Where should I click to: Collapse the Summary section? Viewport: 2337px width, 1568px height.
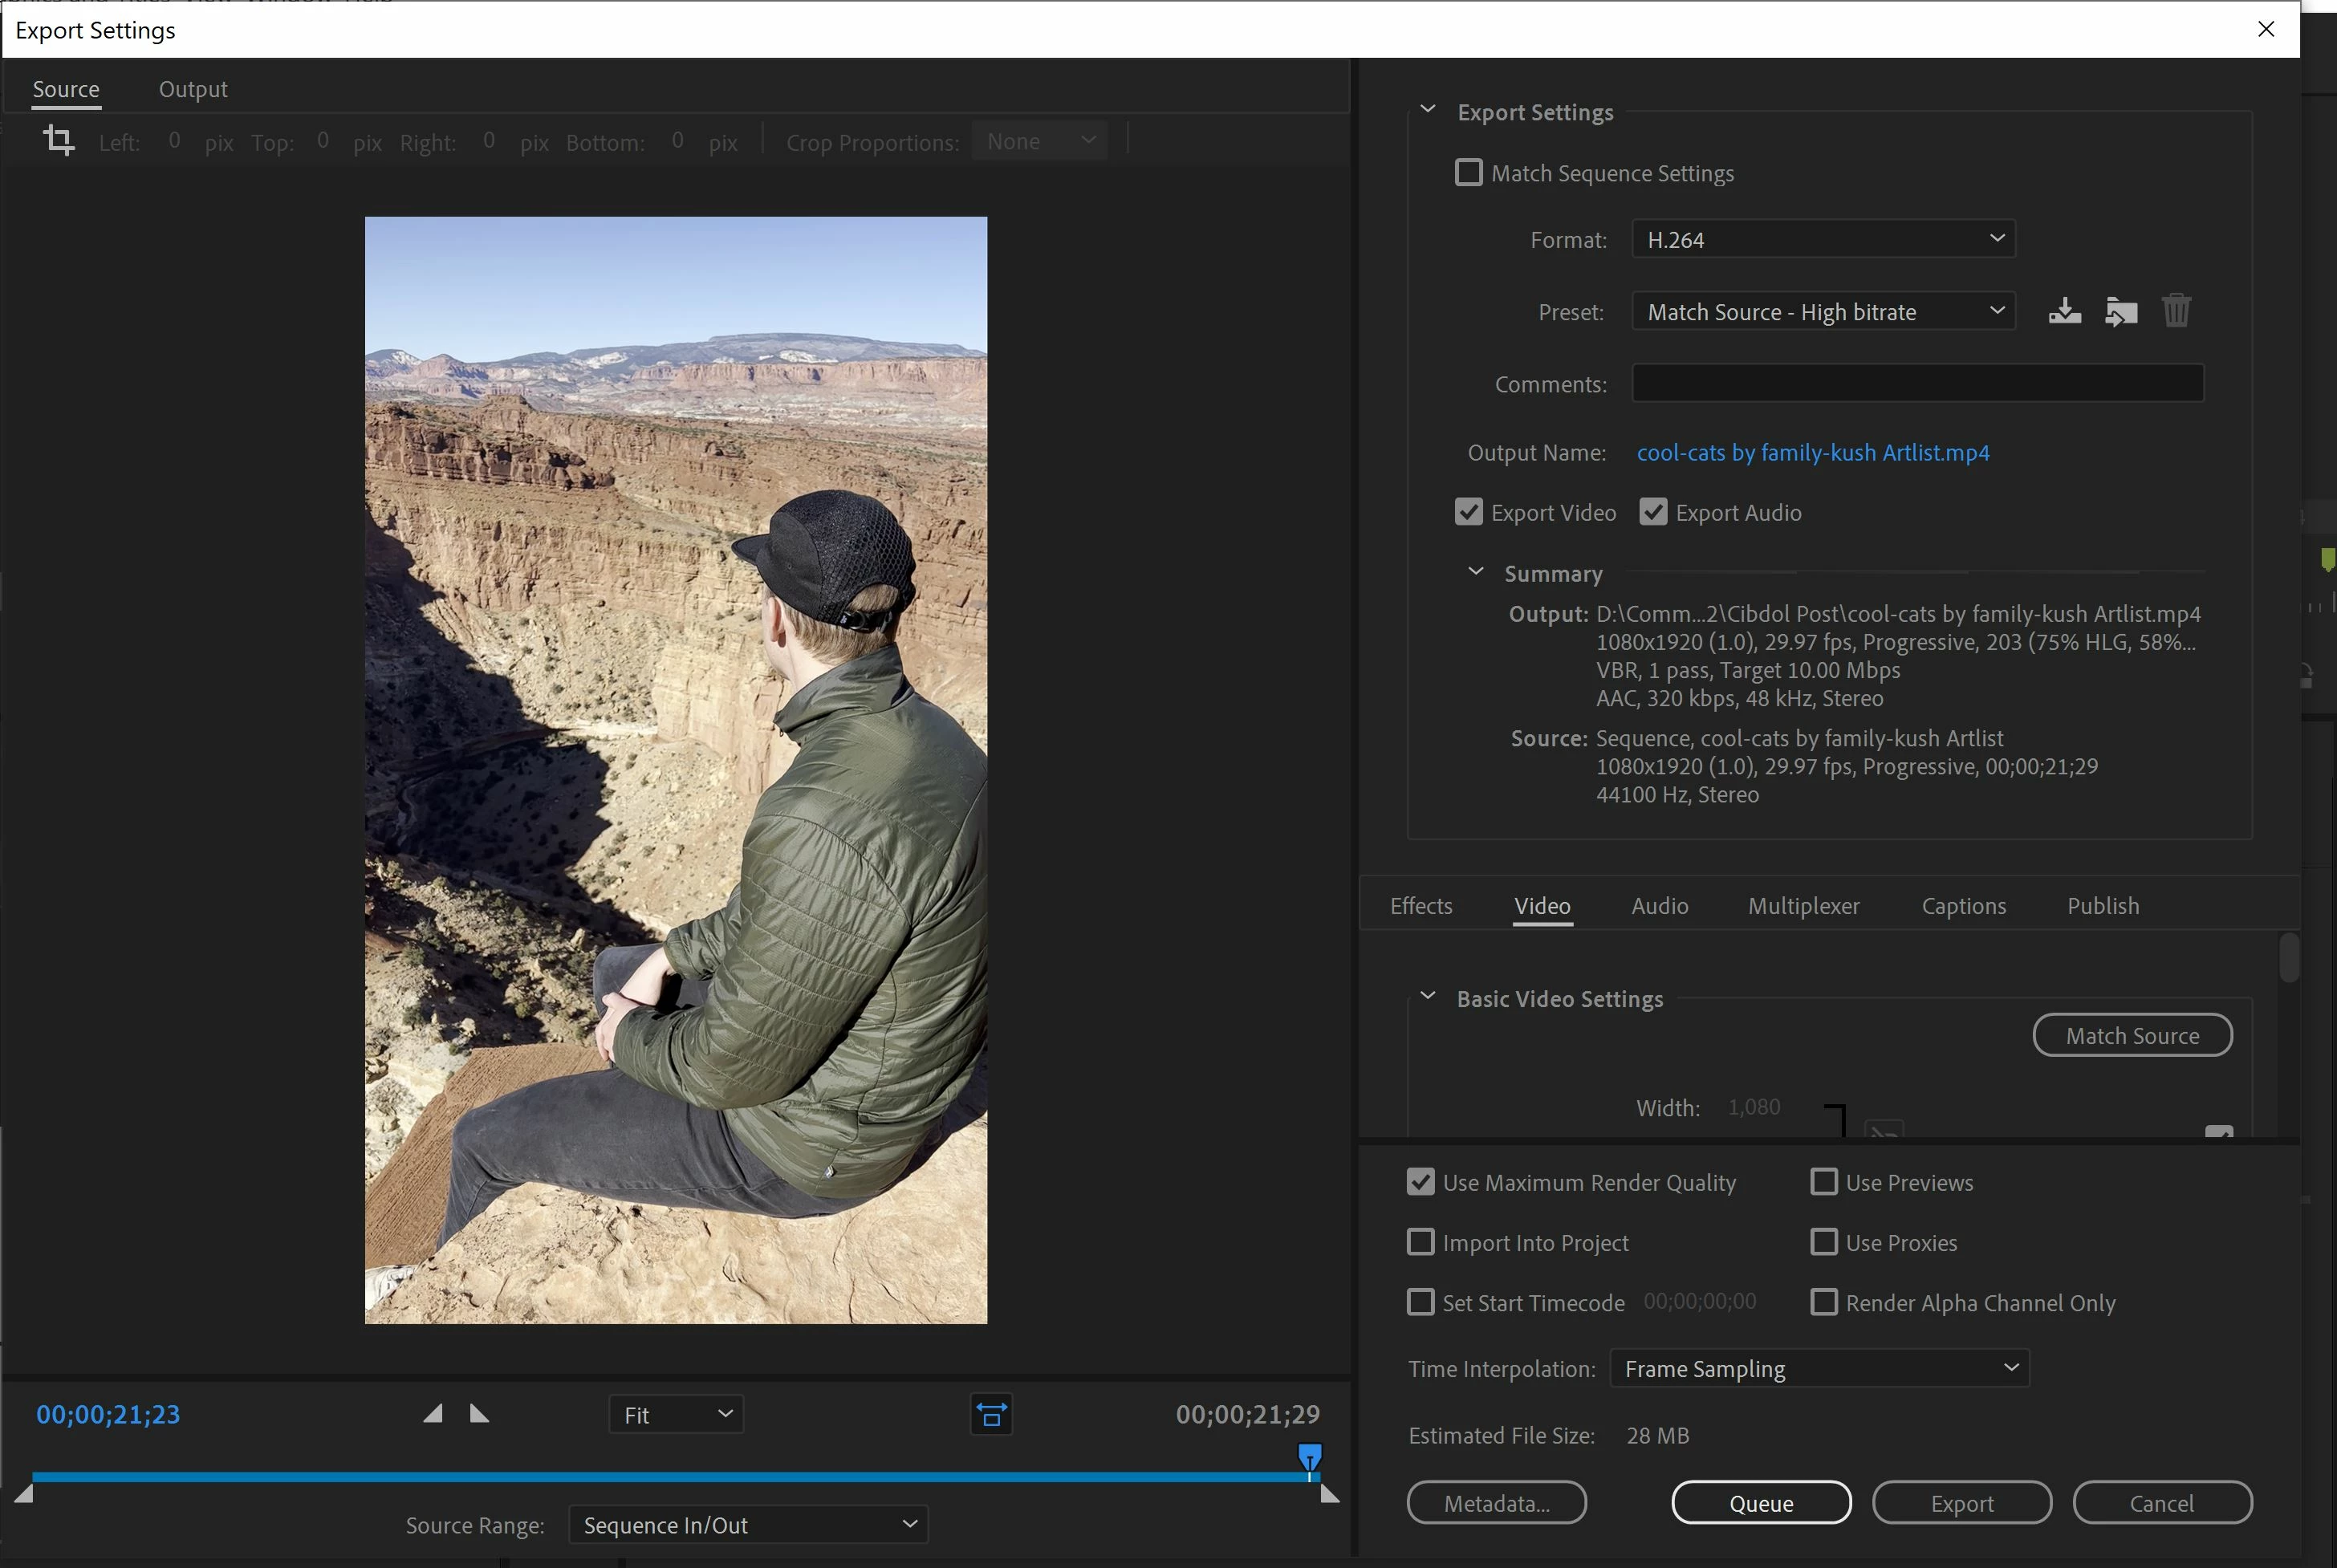tap(1475, 572)
